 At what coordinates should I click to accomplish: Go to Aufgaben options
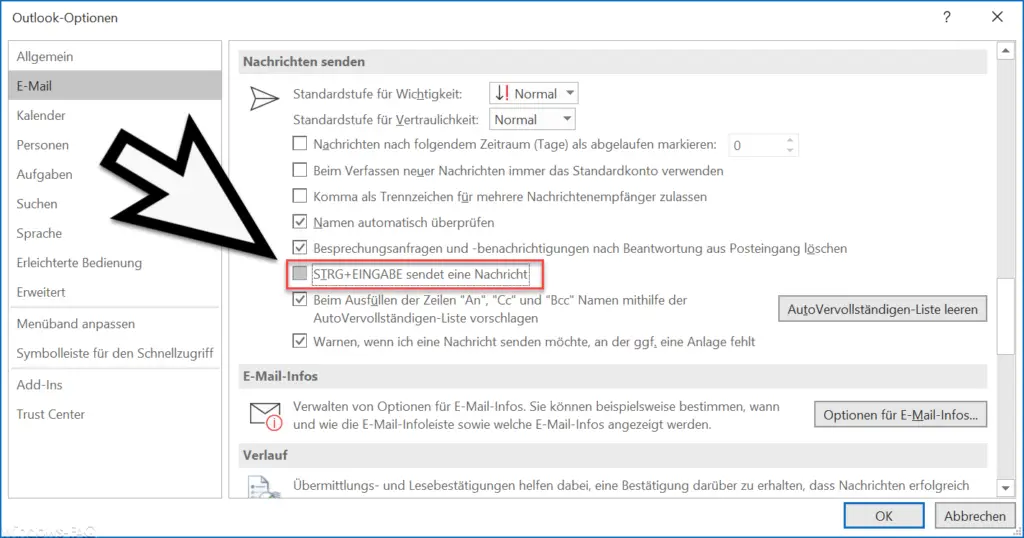tap(115, 174)
